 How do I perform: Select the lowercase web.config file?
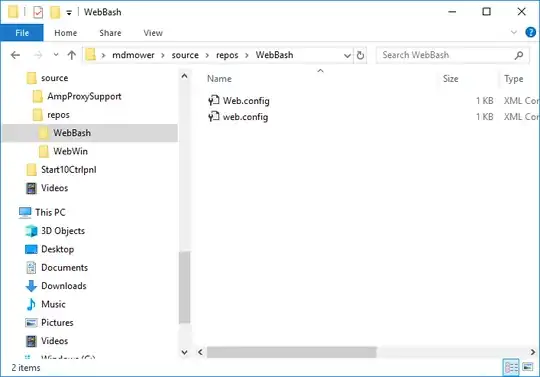click(245, 117)
